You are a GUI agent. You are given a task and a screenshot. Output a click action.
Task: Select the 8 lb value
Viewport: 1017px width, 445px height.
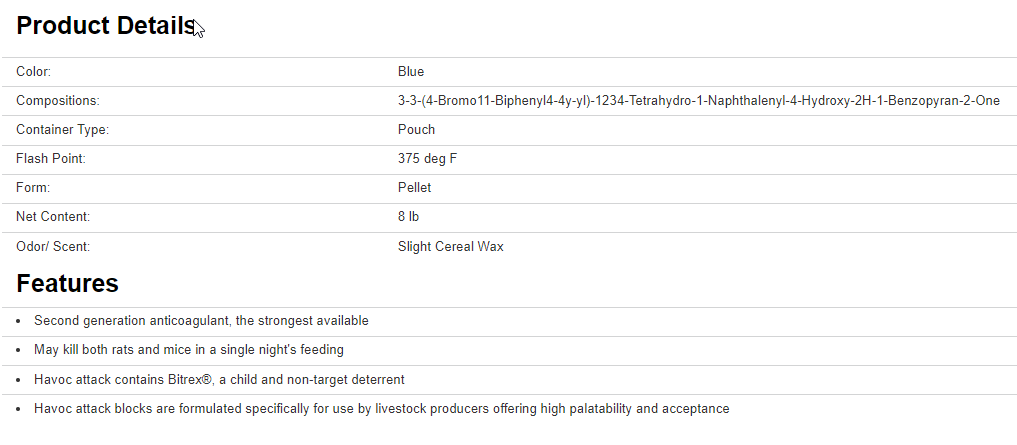pos(408,217)
